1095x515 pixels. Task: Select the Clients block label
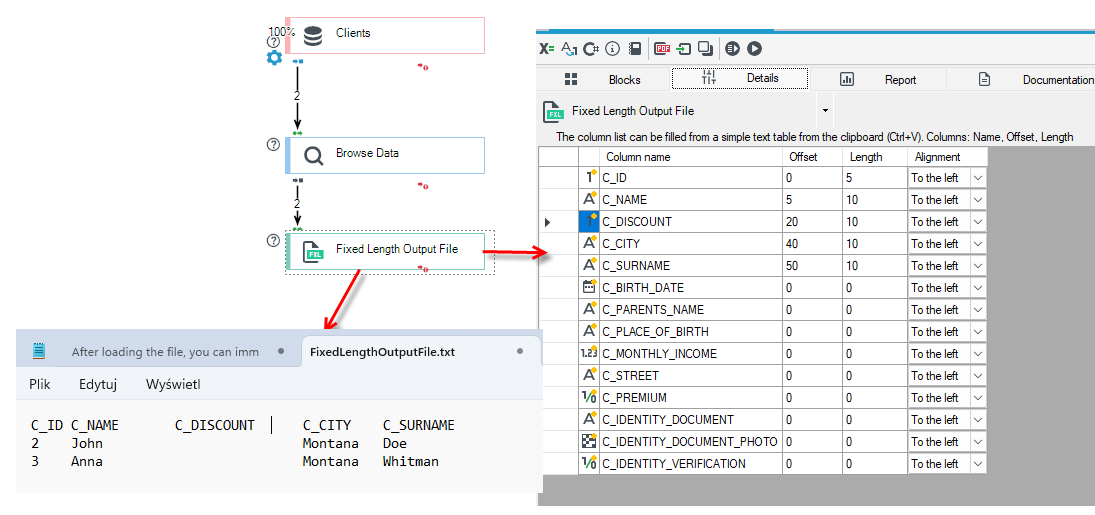click(x=353, y=33)
